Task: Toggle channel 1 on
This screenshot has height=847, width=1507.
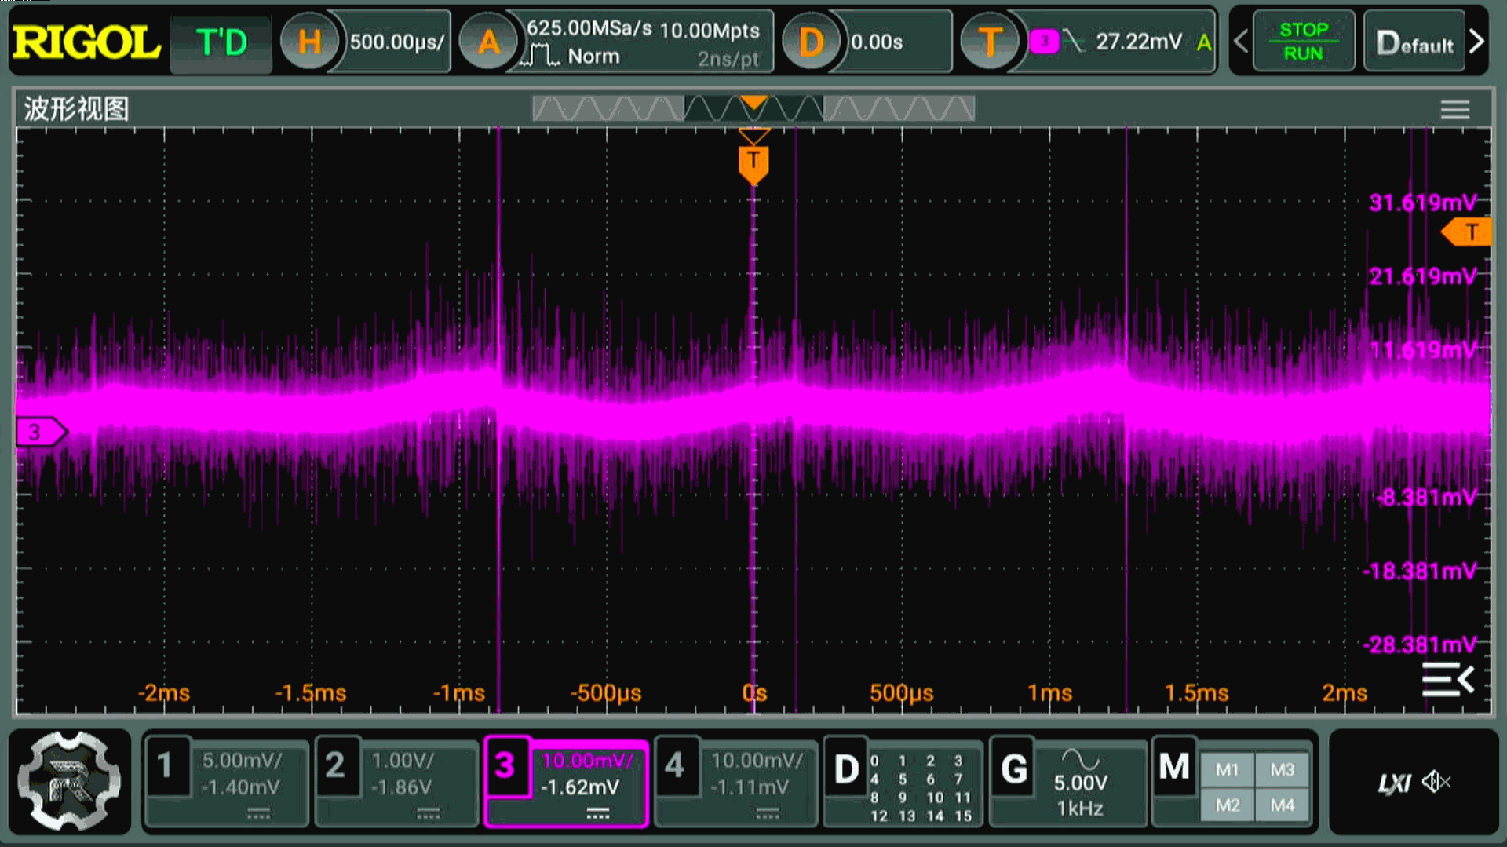Action: [166, 766]
